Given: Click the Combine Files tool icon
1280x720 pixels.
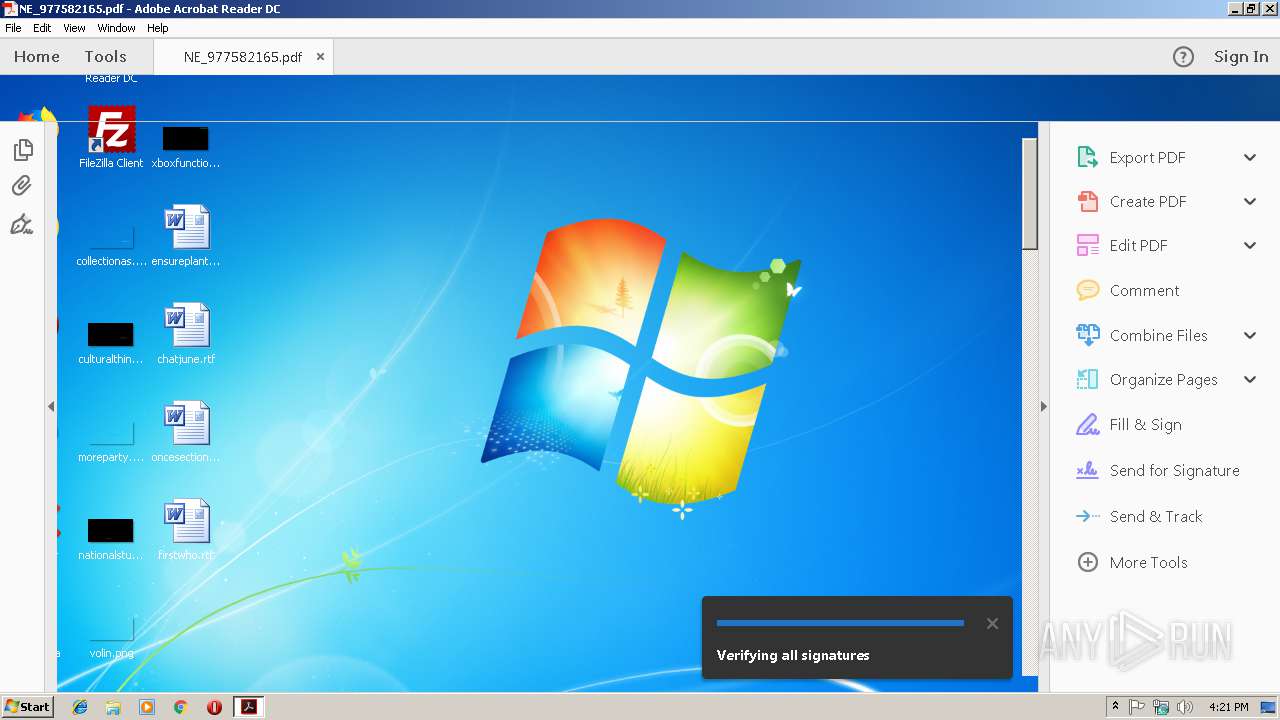Looking at the screenshot, I should [1087, 335].
